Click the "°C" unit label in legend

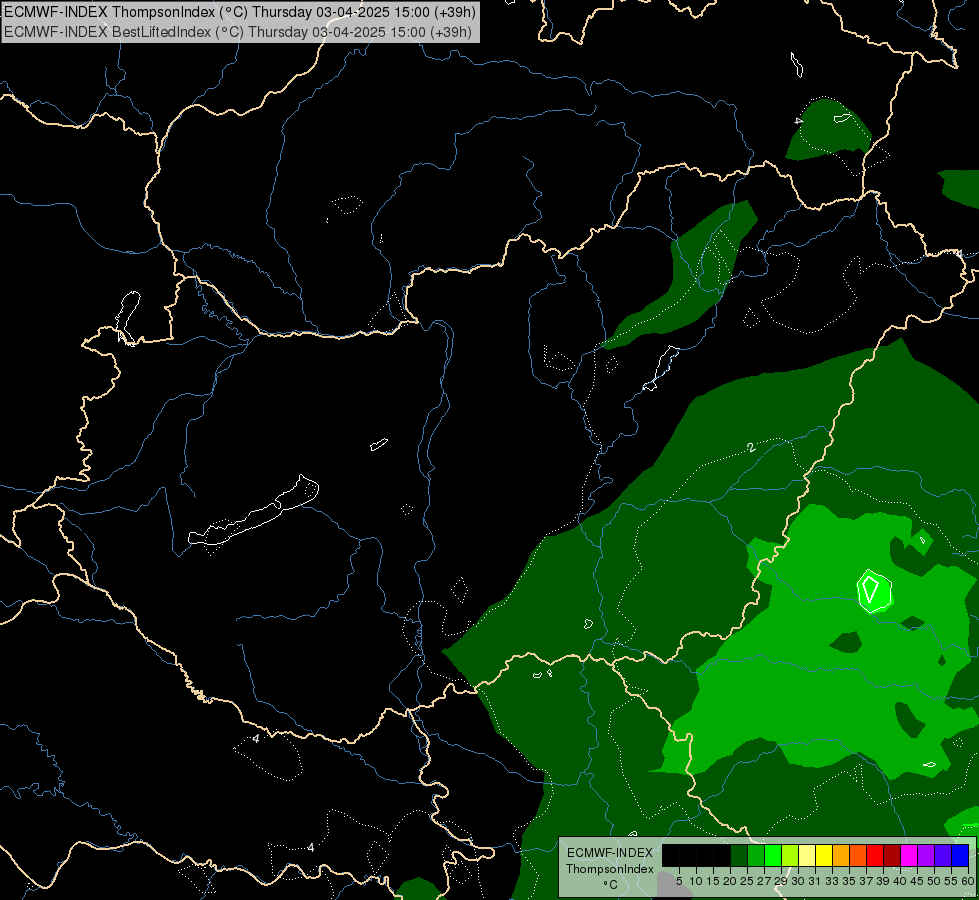(610, 884)
